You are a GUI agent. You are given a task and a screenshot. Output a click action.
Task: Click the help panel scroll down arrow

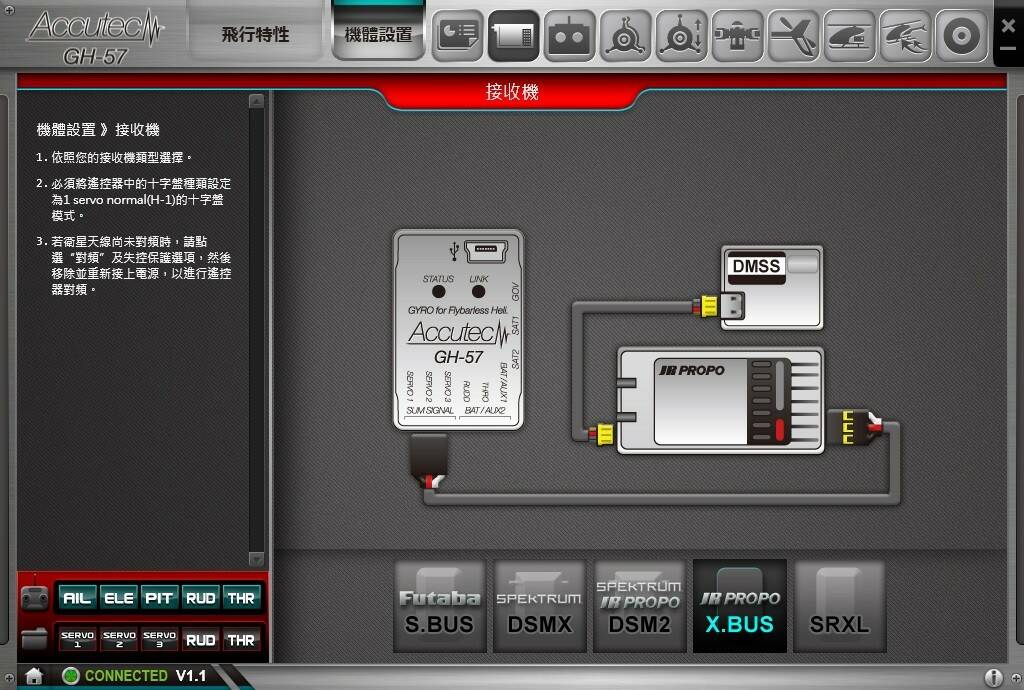click(x=257, y=559)
